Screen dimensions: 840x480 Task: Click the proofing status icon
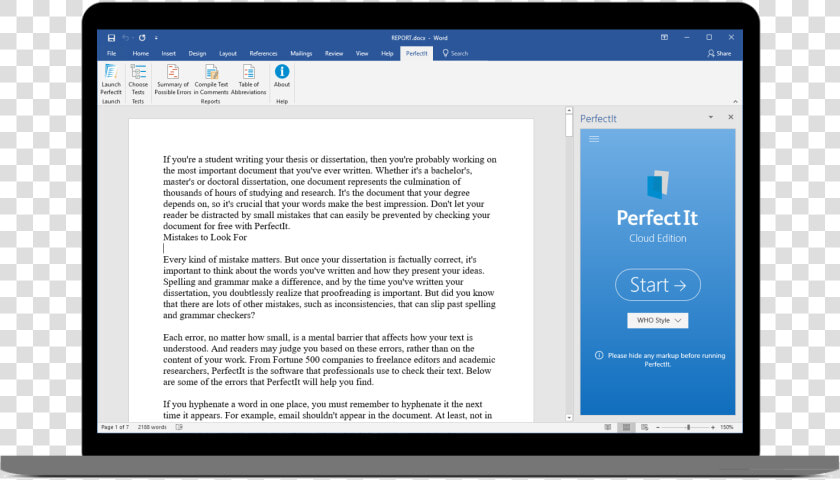coord(179,428)
